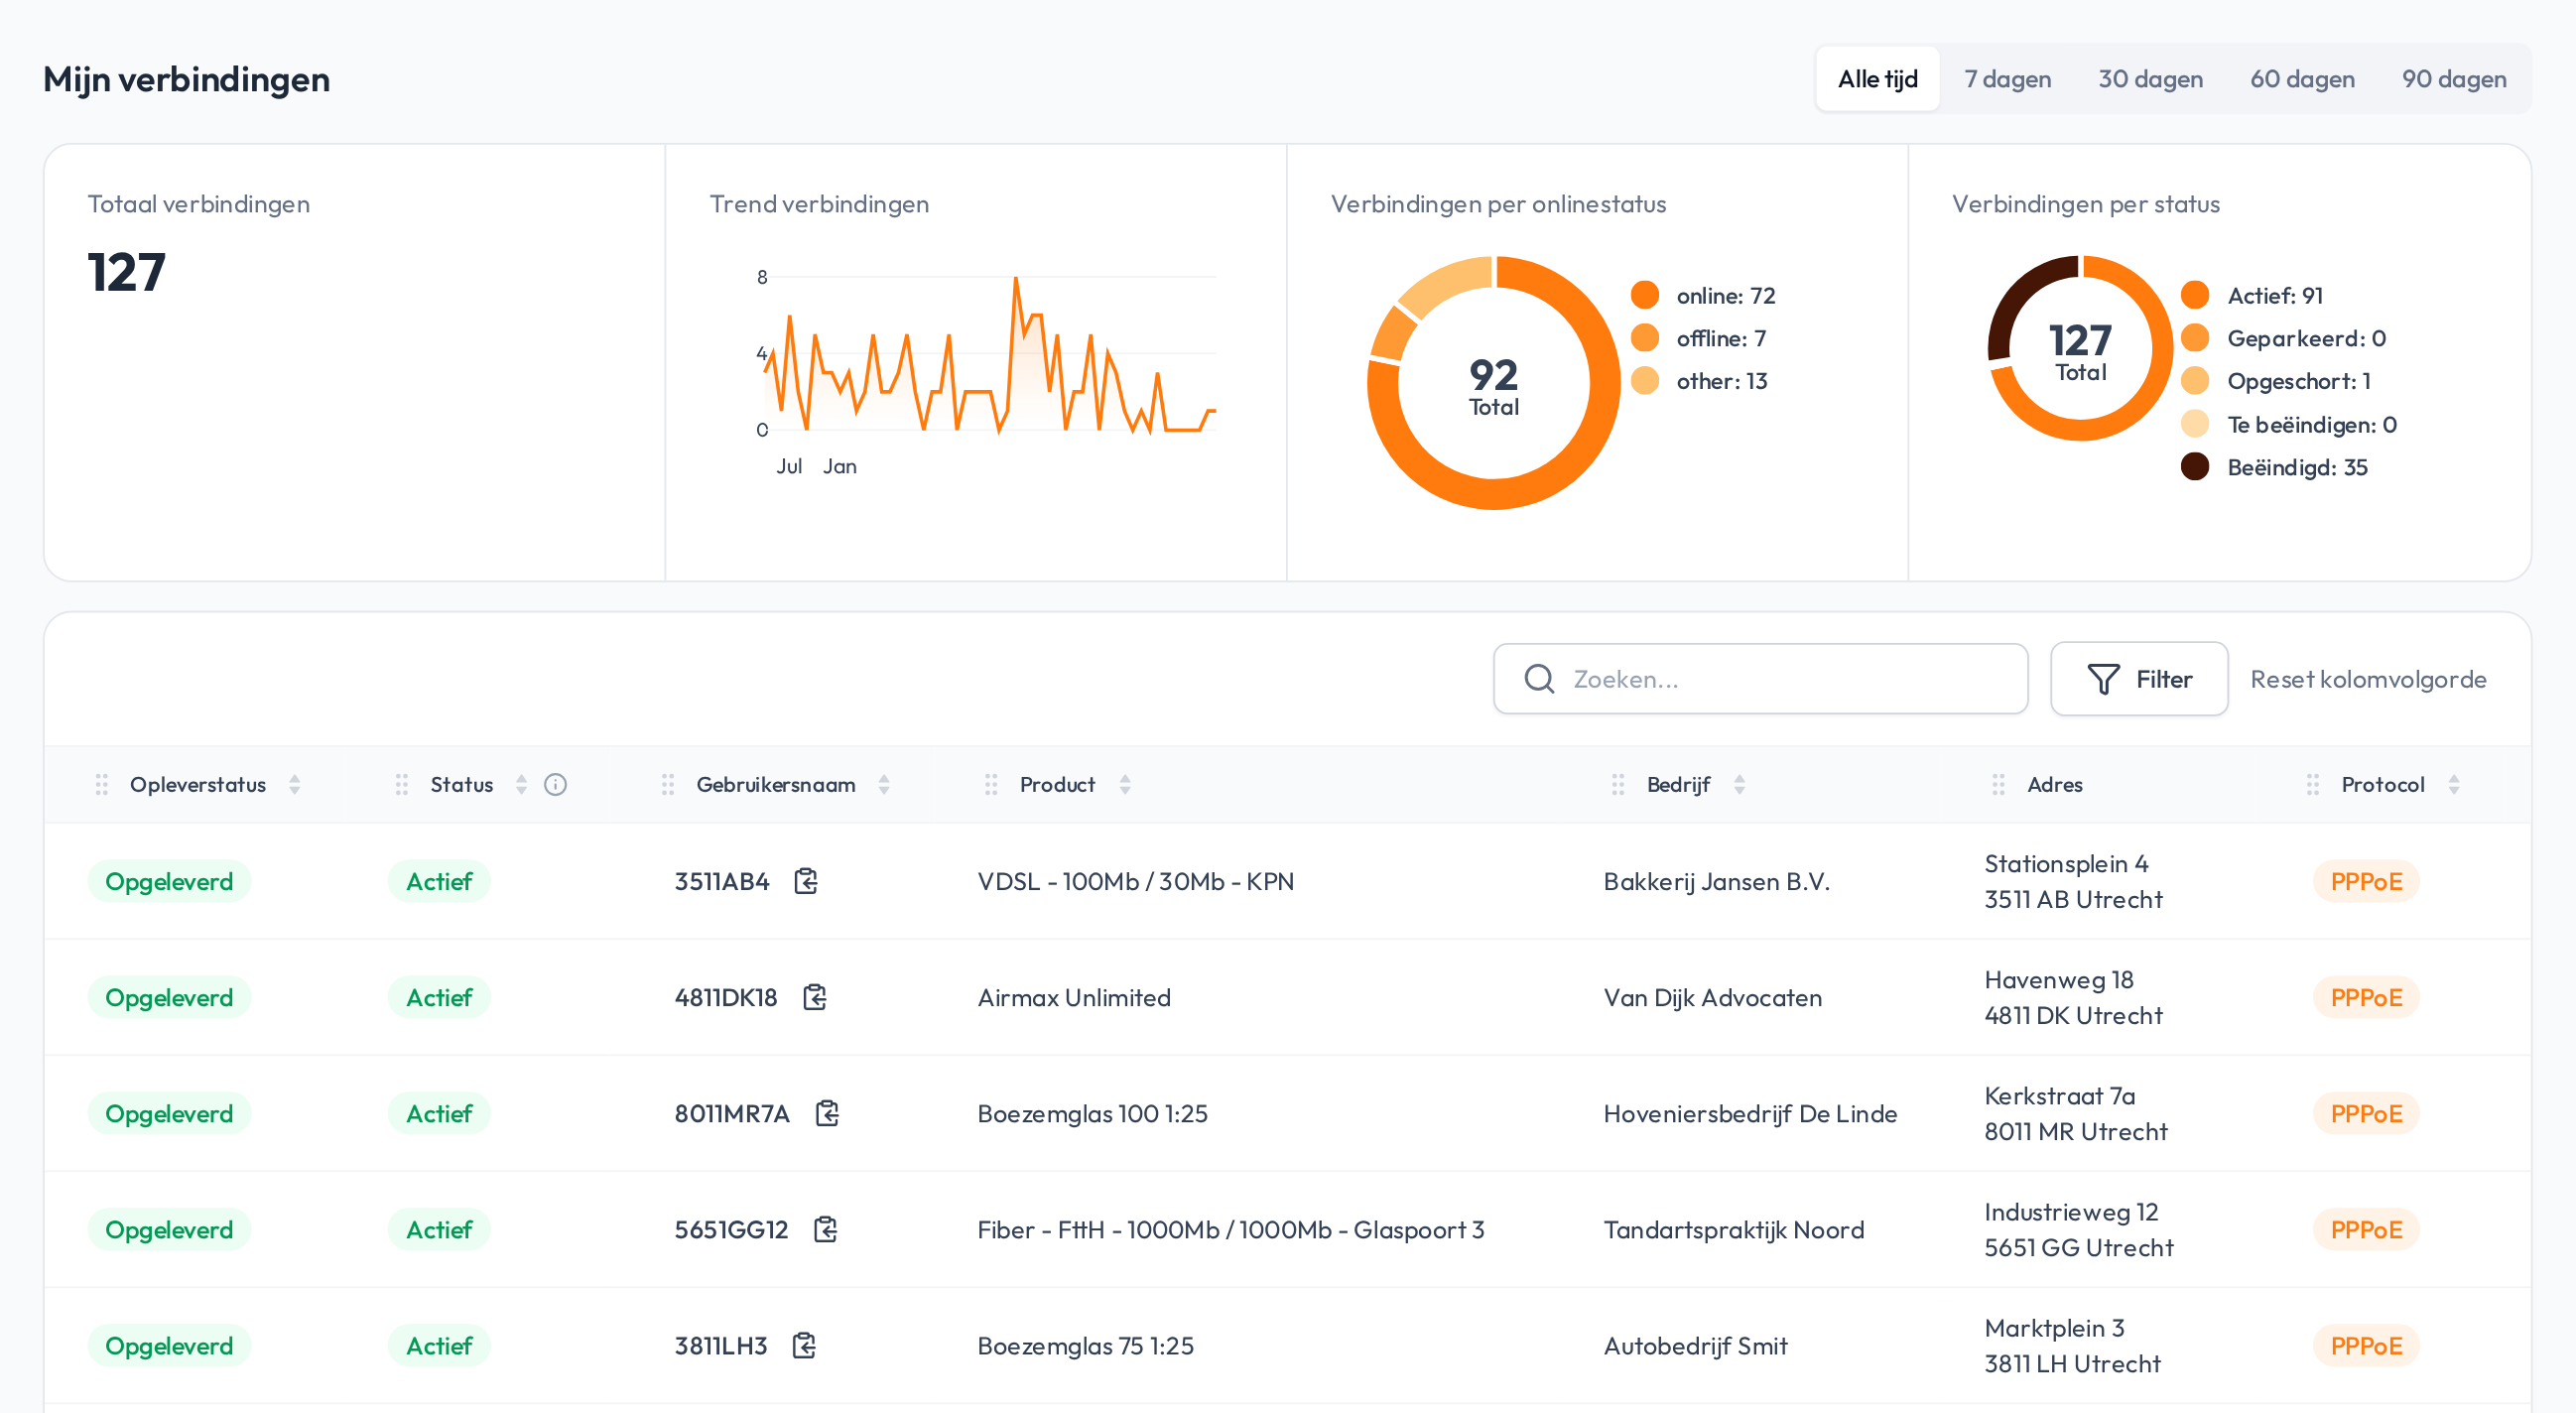Sort by Bedrijf using its sort arrows
Screen dimensions: 2576x1413
(x=1739, y=785)
